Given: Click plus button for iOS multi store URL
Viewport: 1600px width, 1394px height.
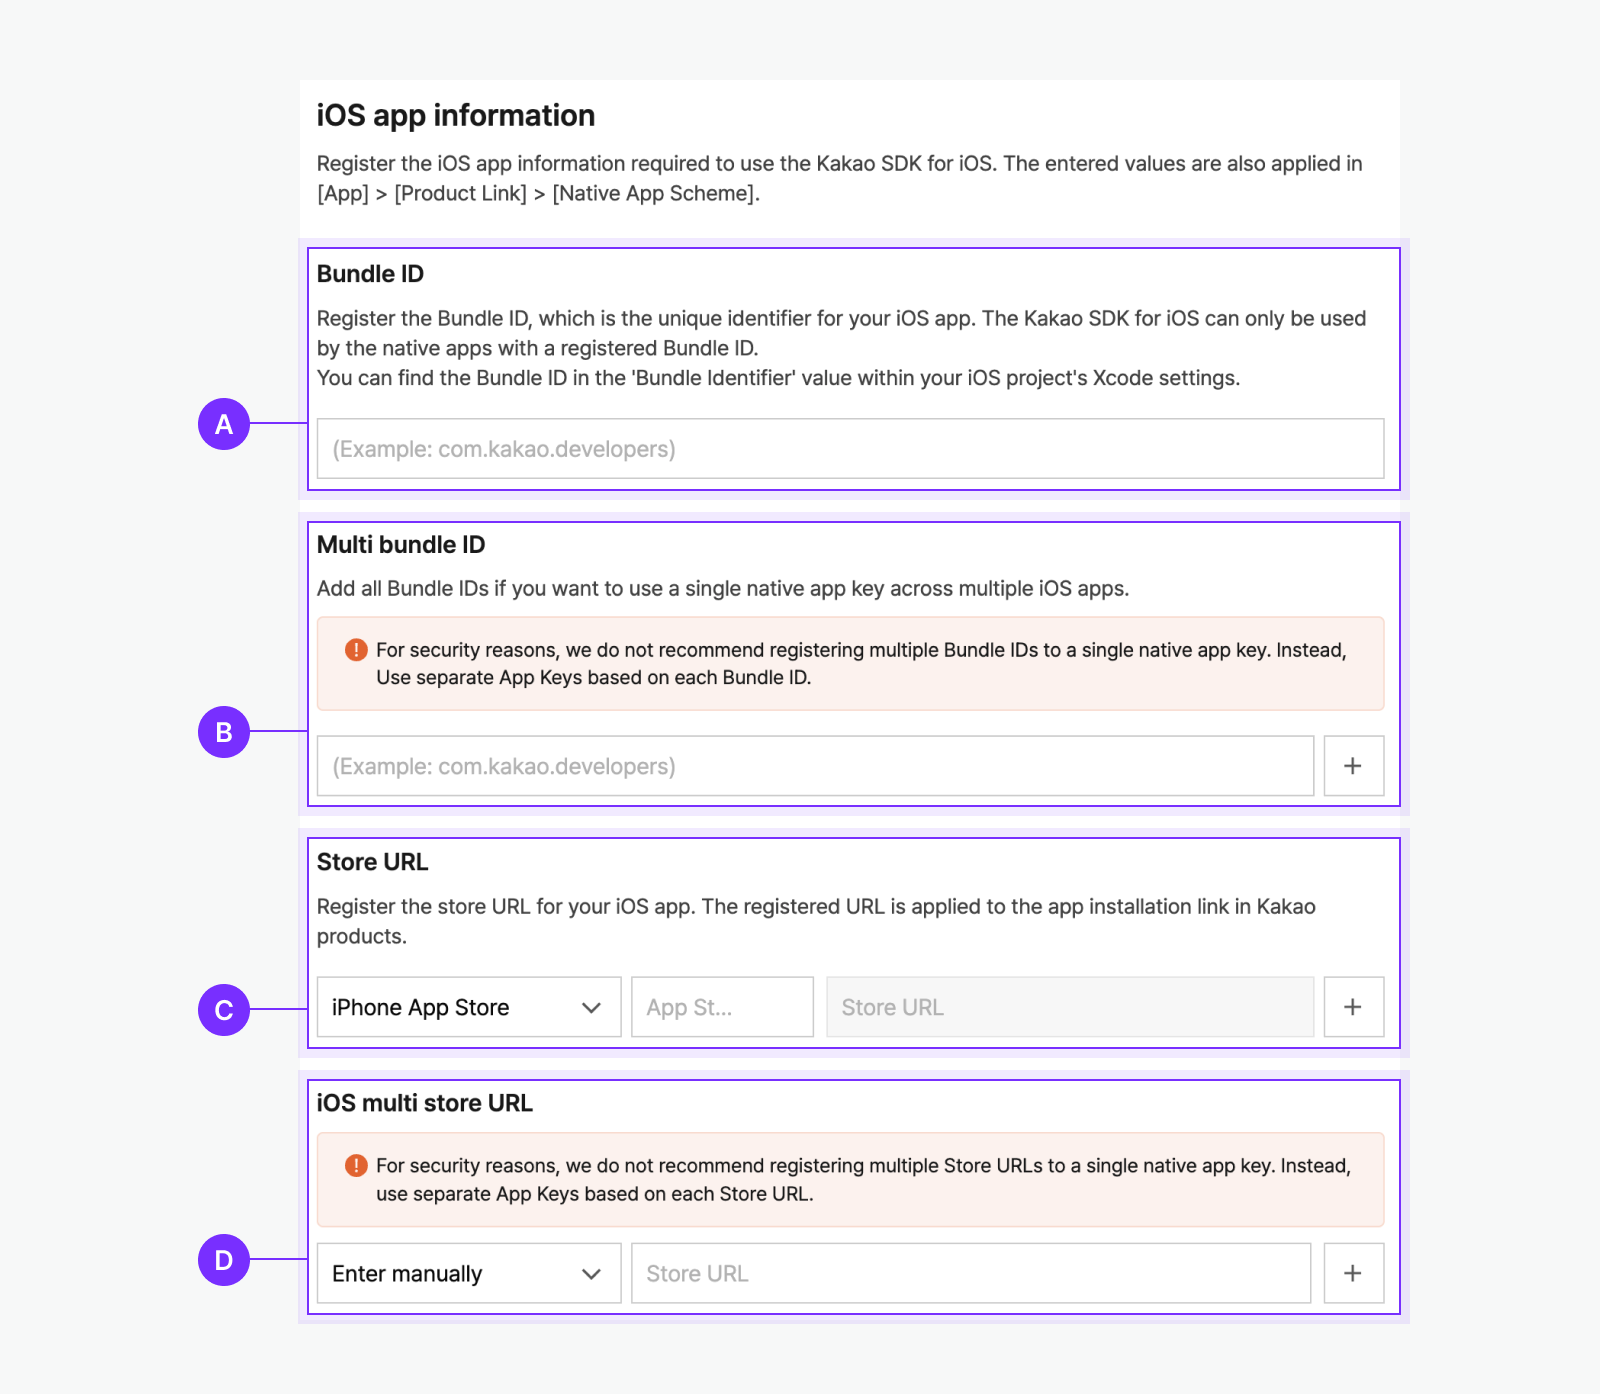Looking at the screenshot, I should (1353, 1273).
